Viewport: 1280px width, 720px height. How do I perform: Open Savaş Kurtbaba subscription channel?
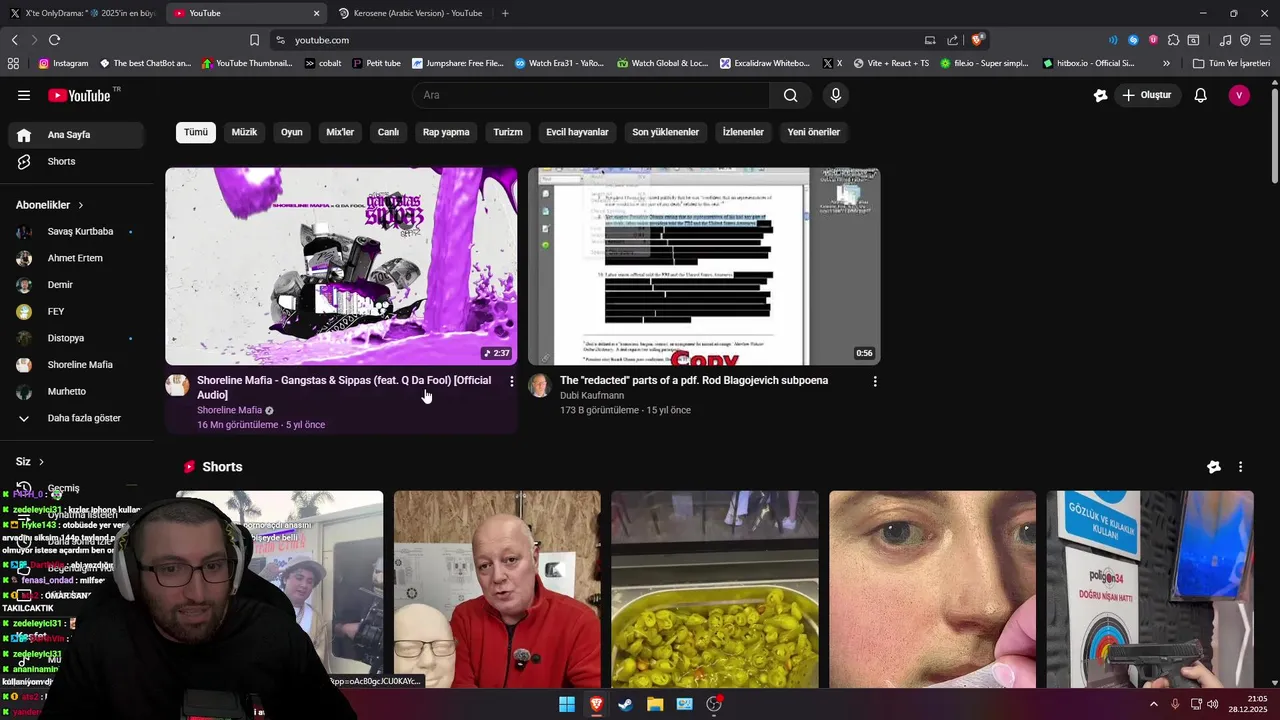76,231
